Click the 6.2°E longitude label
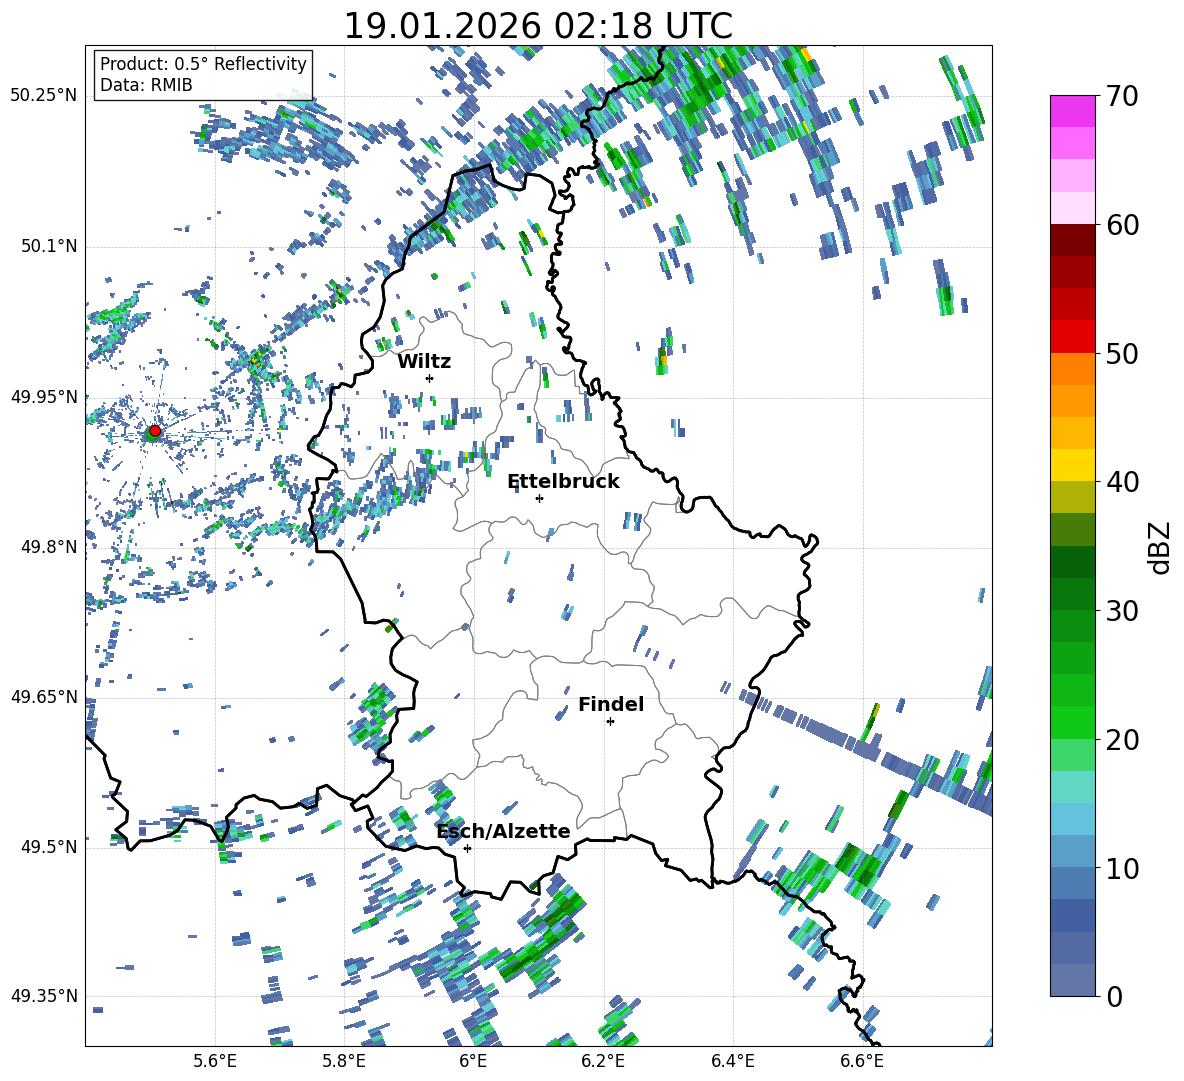 (603, 1061)
